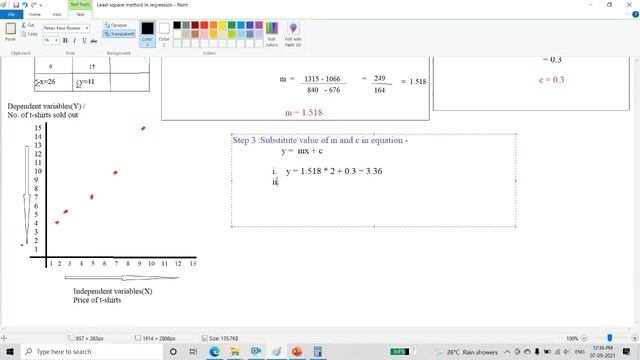Screen dimensions: 640x360
Task: Open Edit with Paint 3D
Action: [293, 34]
